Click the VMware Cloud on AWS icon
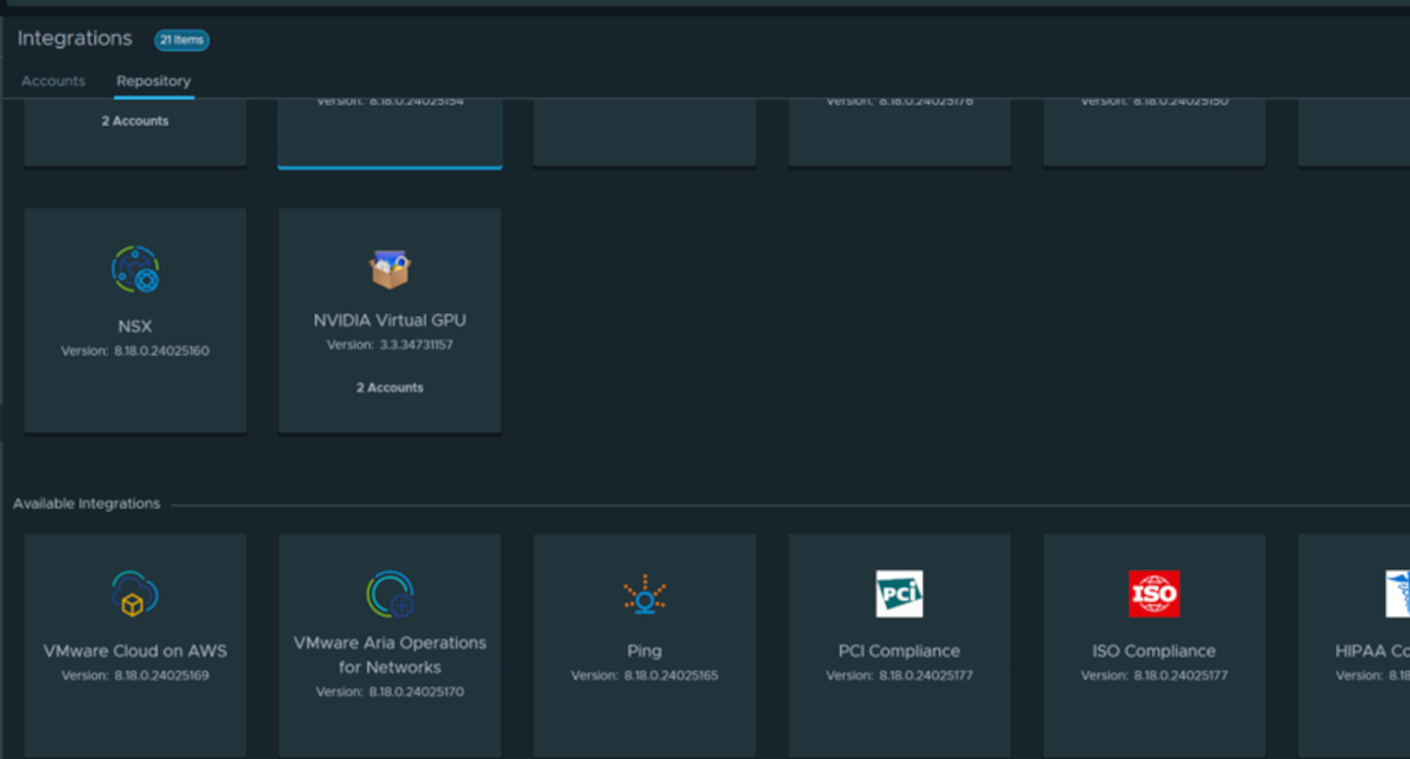 pos(135,594)
